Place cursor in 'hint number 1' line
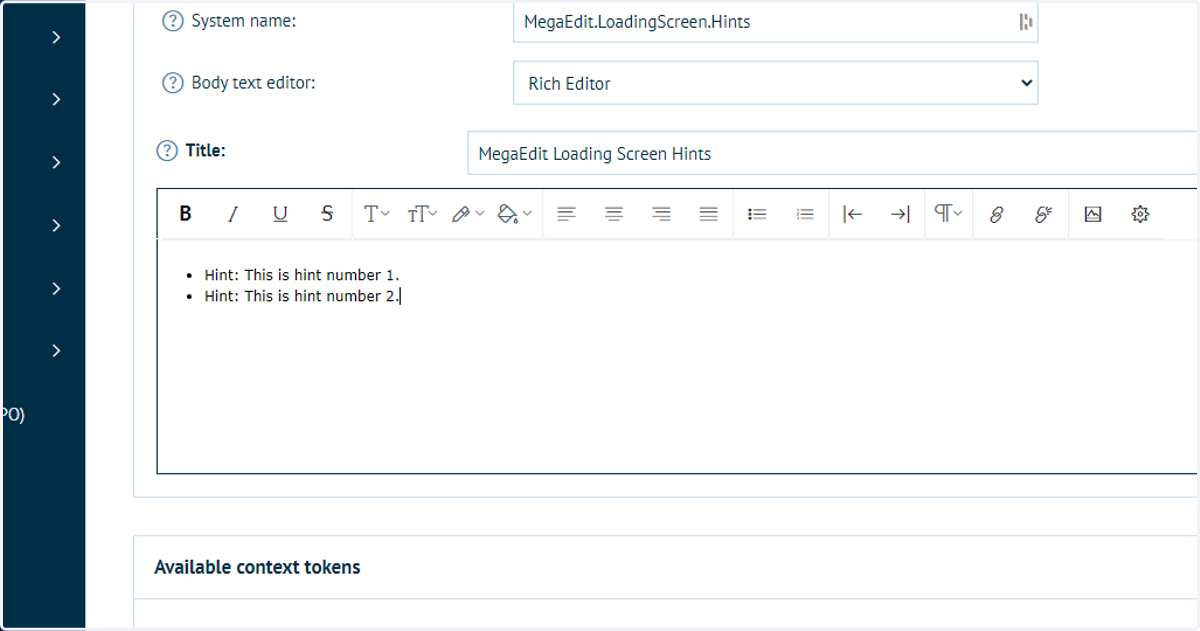The width and height of the screenshot is (1200, 631). point(302,275)
